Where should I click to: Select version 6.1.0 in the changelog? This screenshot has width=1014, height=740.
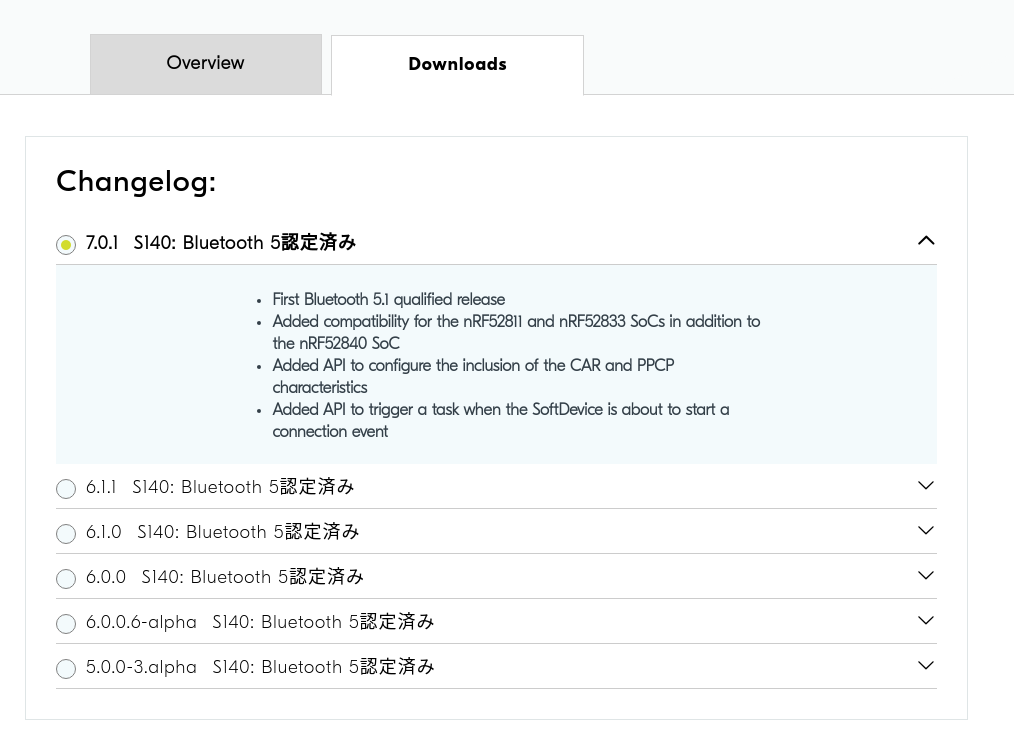click(x=66, y=534)
